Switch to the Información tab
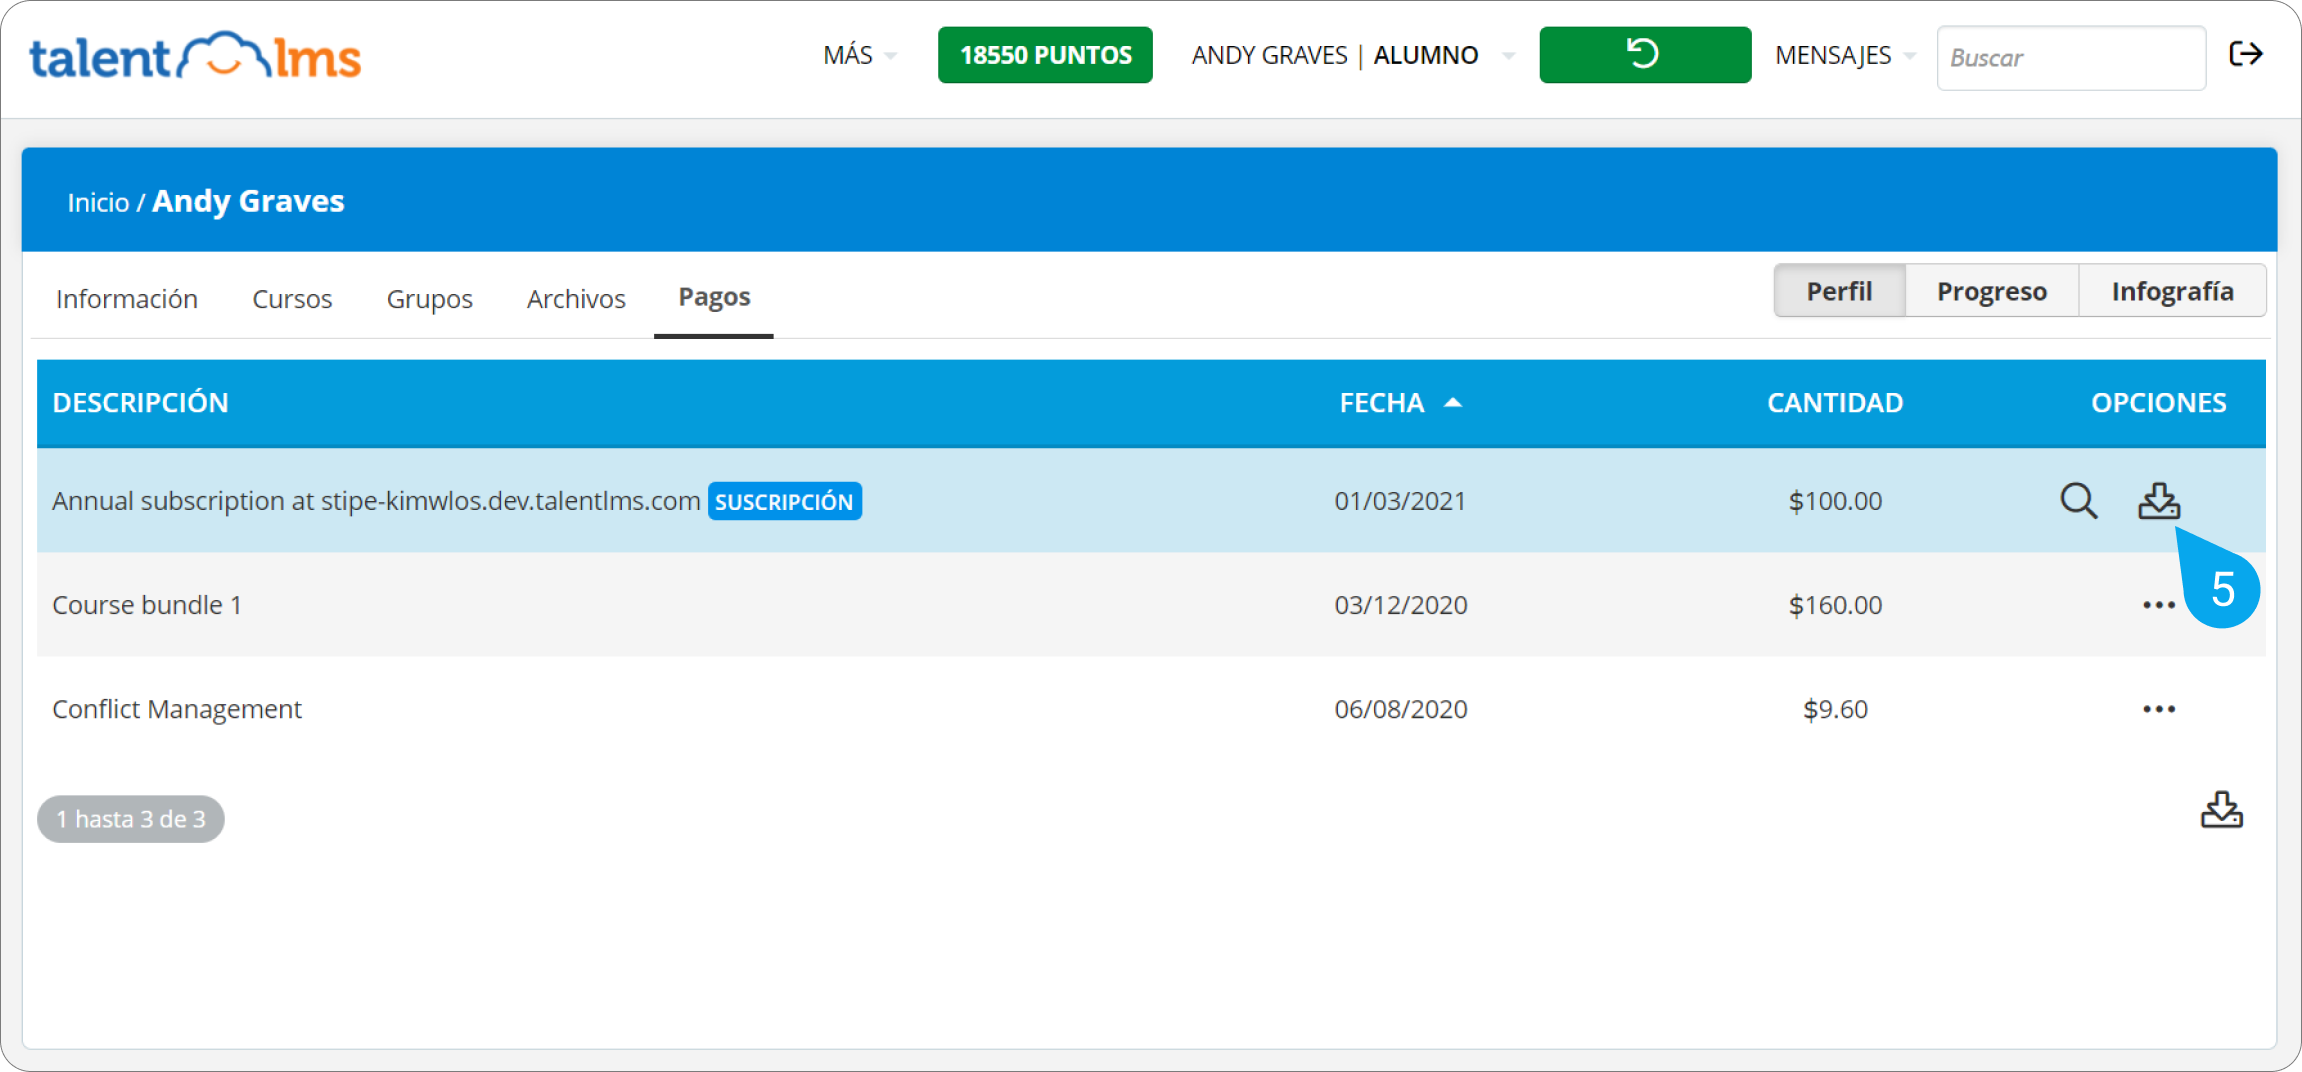Screen dimensions: 2302x1072 (x=127, y=299)
